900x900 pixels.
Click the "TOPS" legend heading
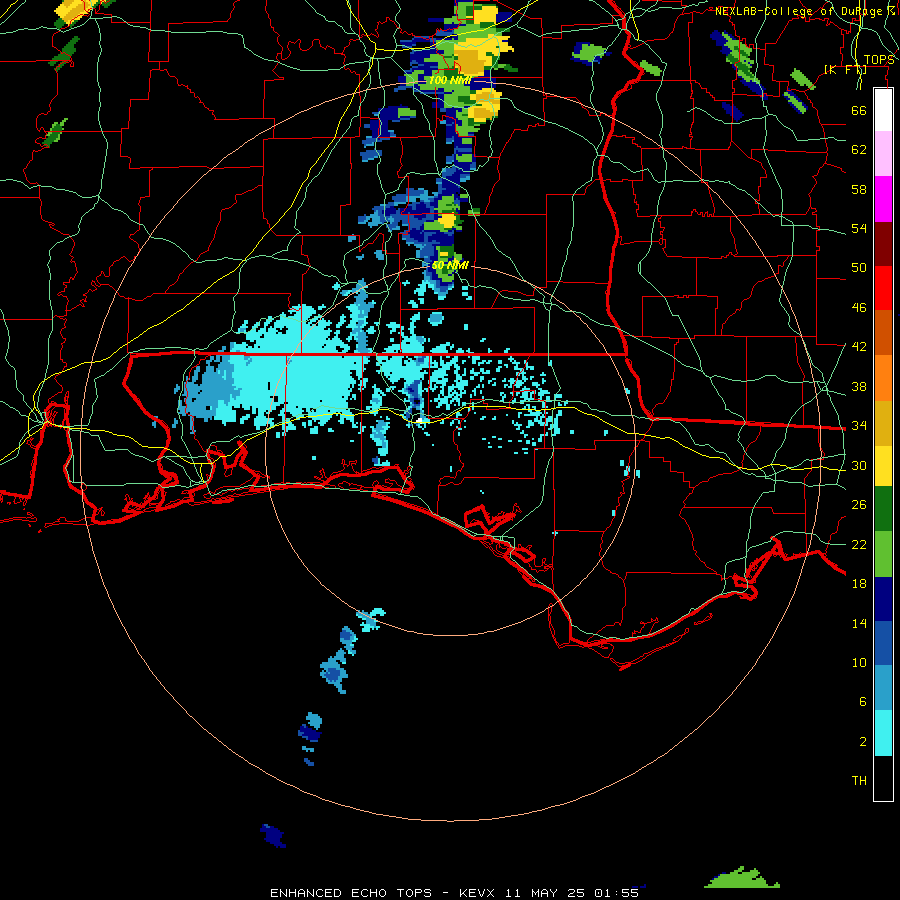coord(879,60)
